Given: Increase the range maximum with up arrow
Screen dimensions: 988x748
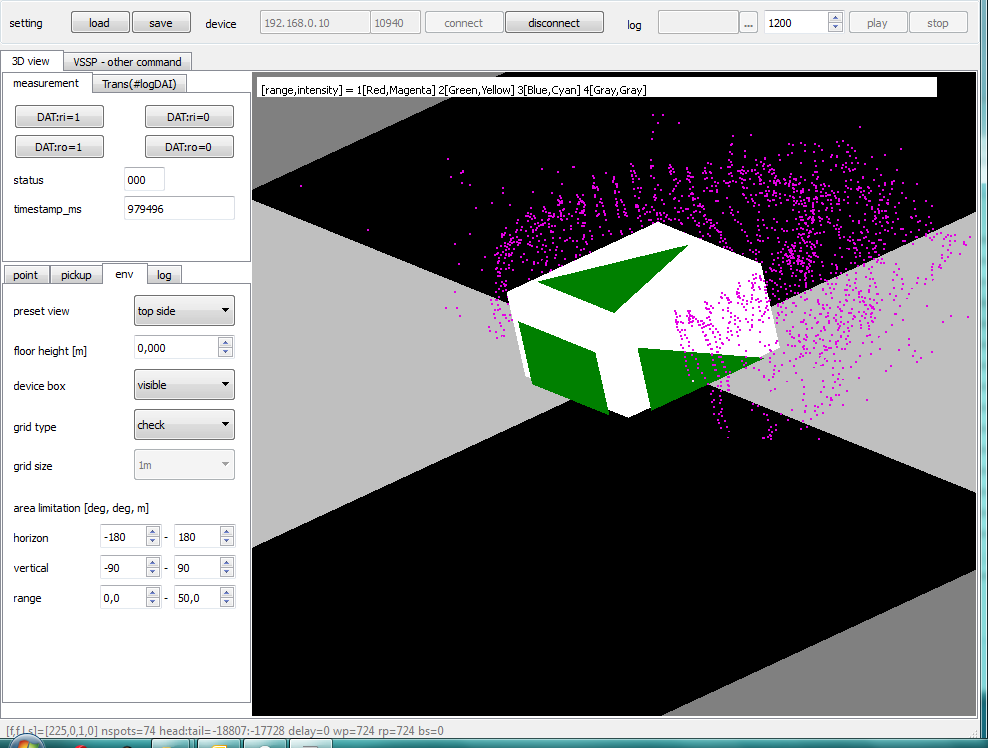Looking at the screenshot, I should (226, 593).
